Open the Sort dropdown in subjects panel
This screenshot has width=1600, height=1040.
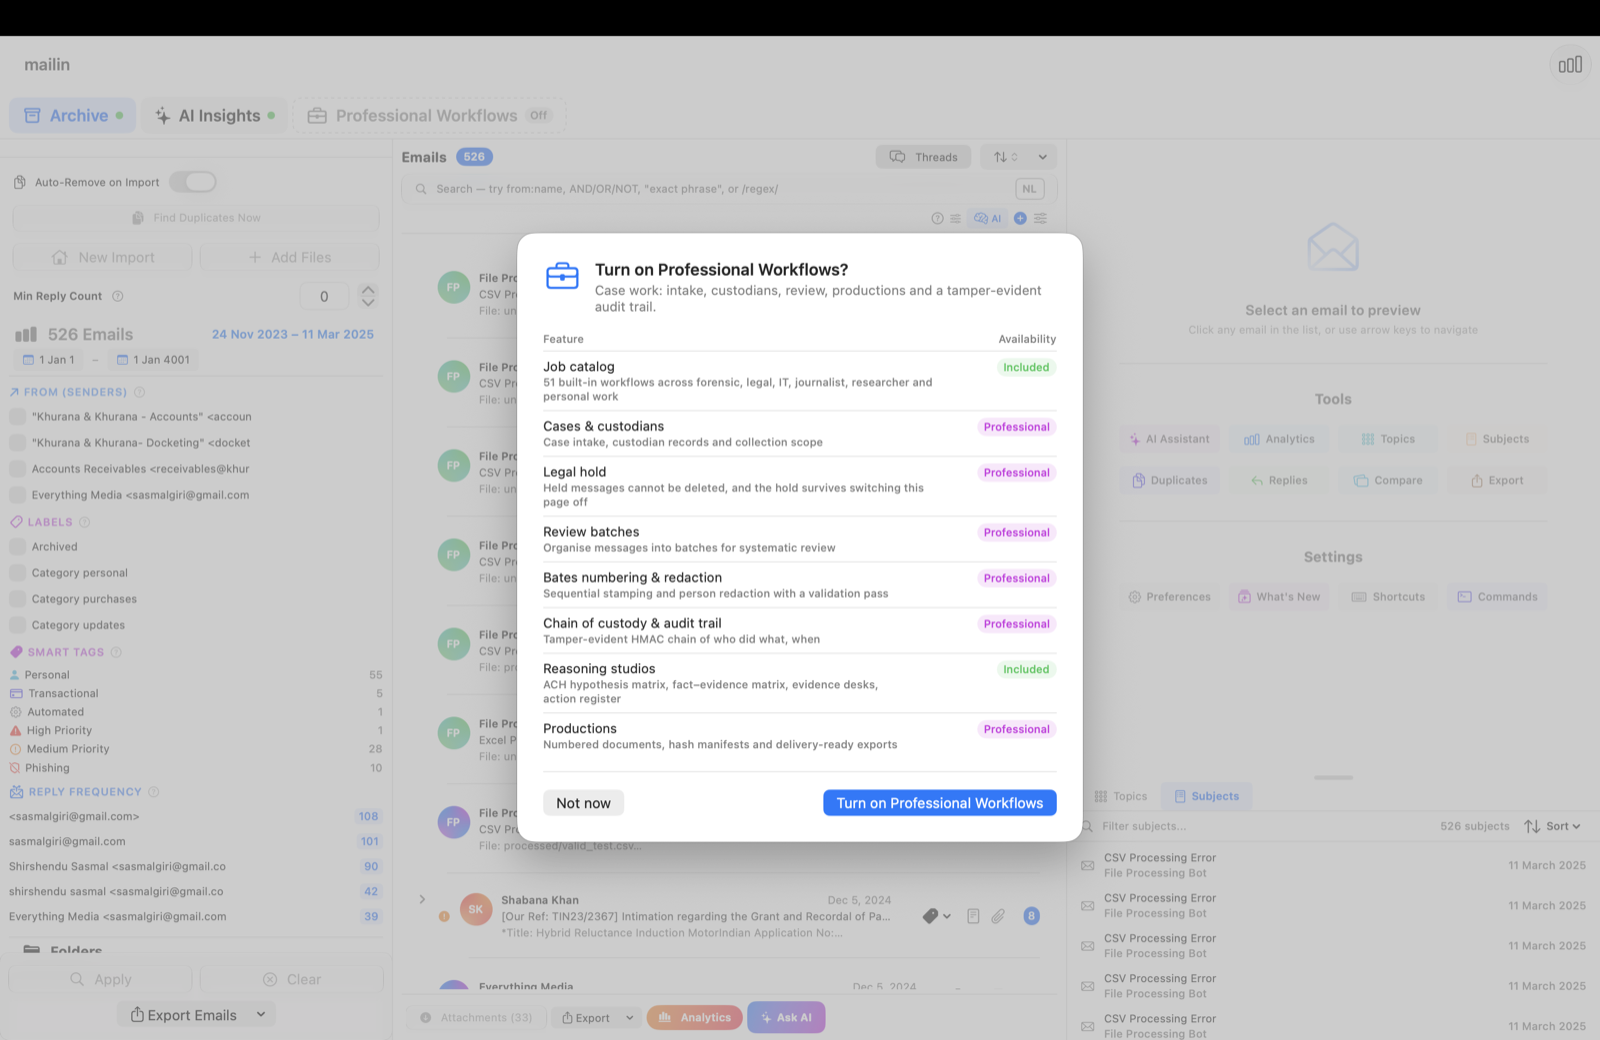(x=1553, y=826)
